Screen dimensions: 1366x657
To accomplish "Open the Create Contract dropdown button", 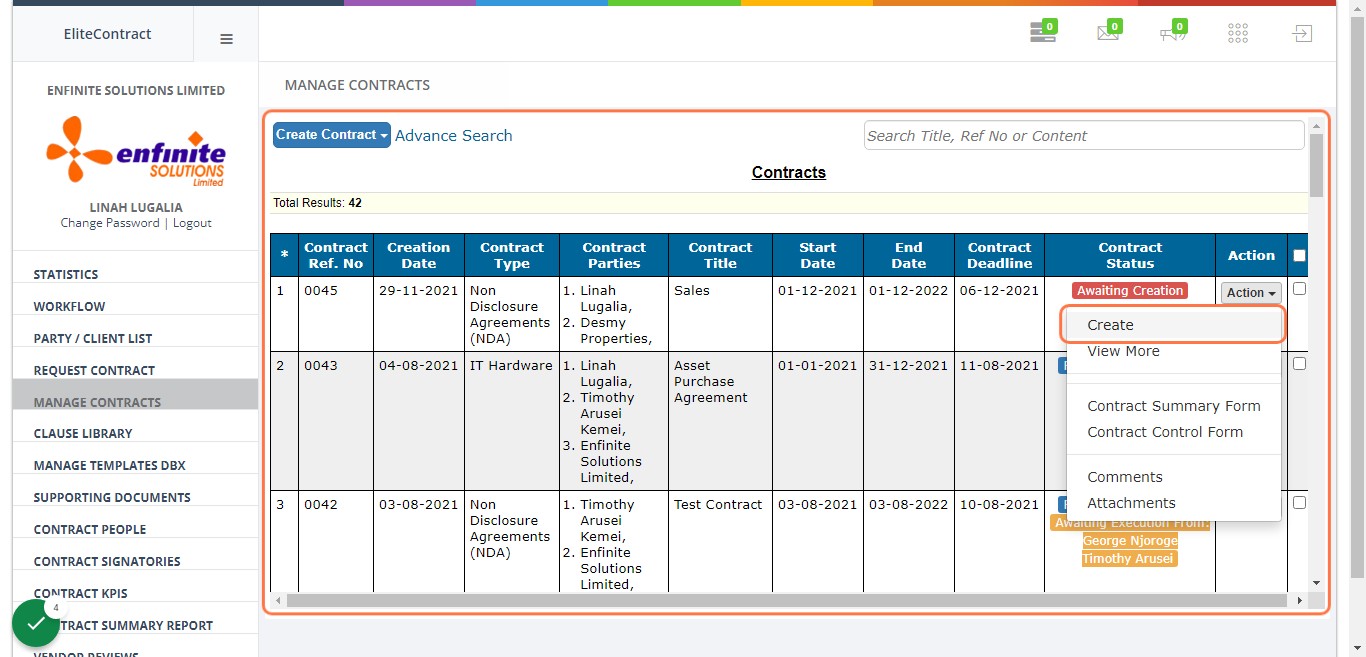I will (x=332, y=135).
